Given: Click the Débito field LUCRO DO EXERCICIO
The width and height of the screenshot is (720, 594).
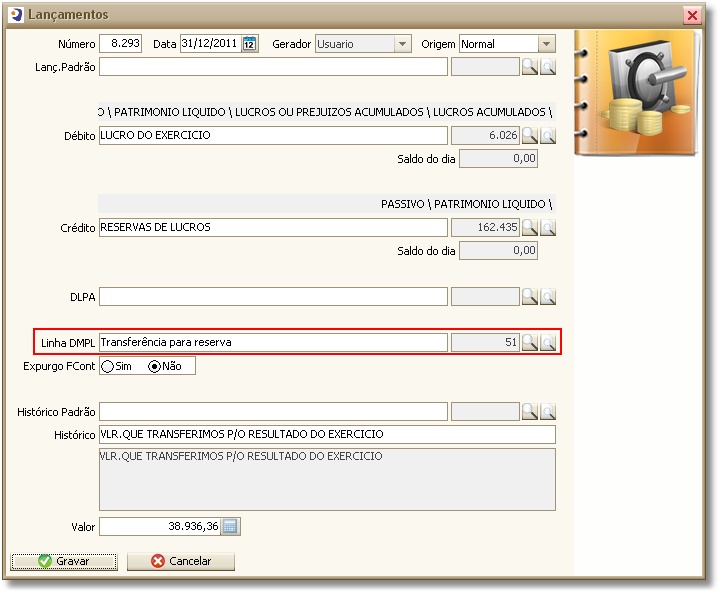Looking at the screenshot, I should 273,135.
